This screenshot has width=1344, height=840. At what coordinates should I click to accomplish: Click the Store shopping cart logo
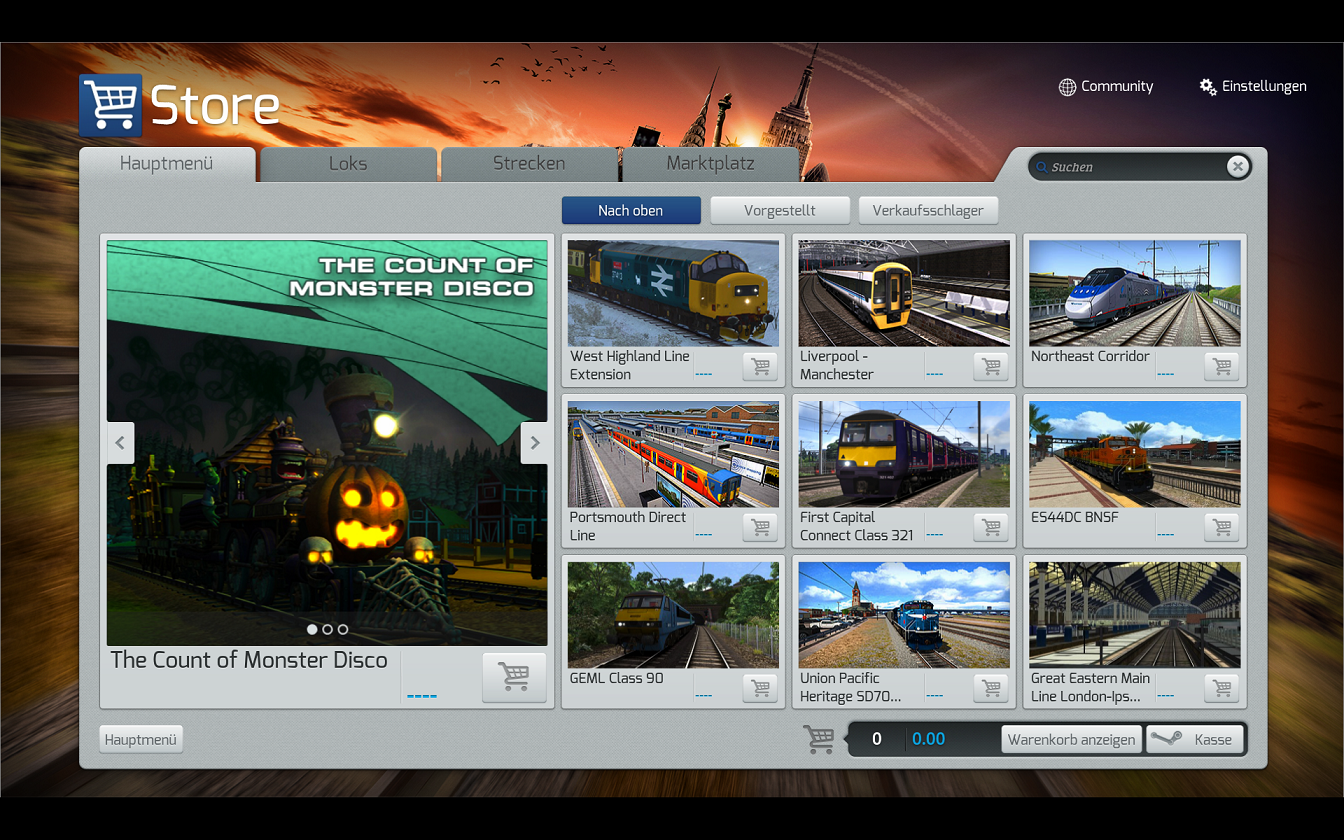pyautogui.click(x=111, y=105)
